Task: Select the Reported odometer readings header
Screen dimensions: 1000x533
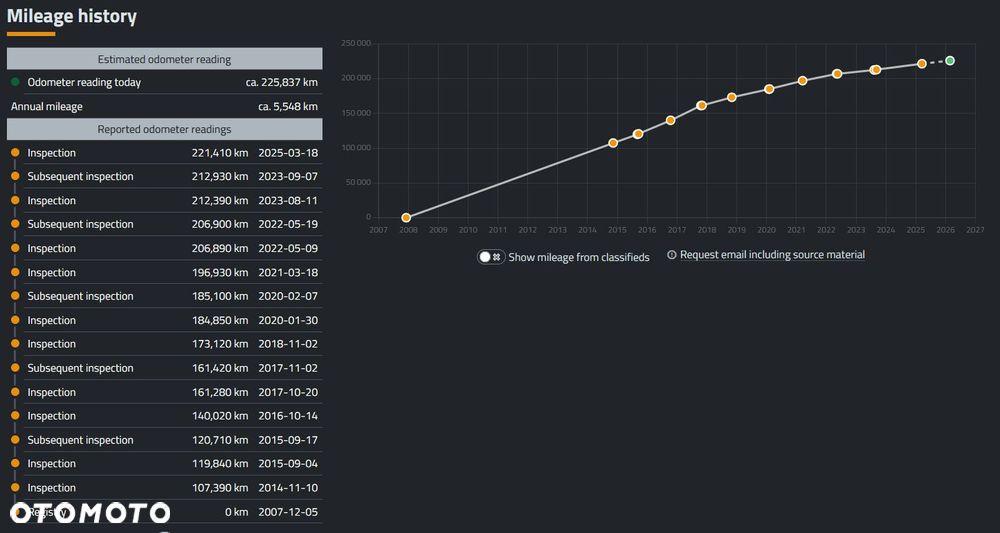Action: 165,129
